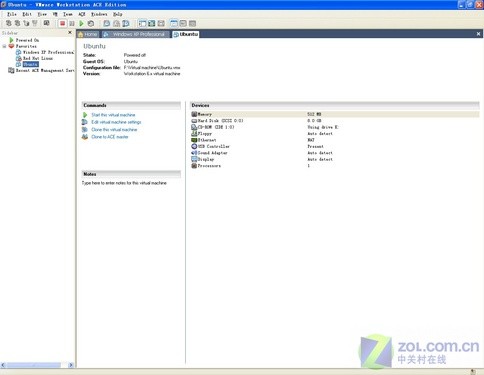Screen dimensions: 484x375
Task: Click the Floppy device icon
Action: [x=194, y=133]
